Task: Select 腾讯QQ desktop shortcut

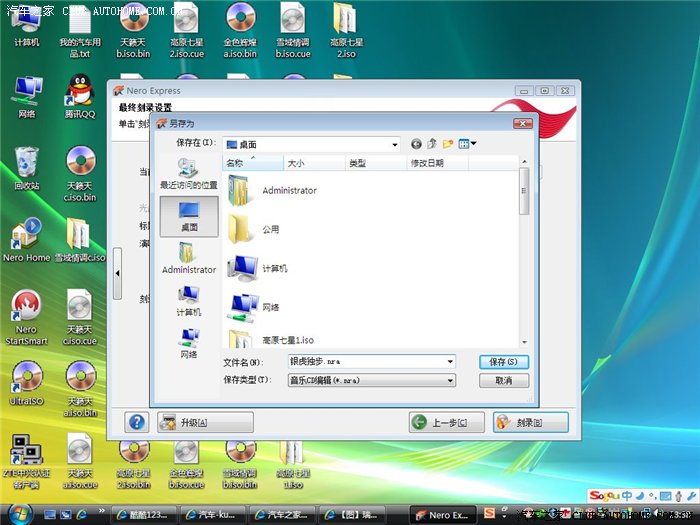Action: coord(80,97)
